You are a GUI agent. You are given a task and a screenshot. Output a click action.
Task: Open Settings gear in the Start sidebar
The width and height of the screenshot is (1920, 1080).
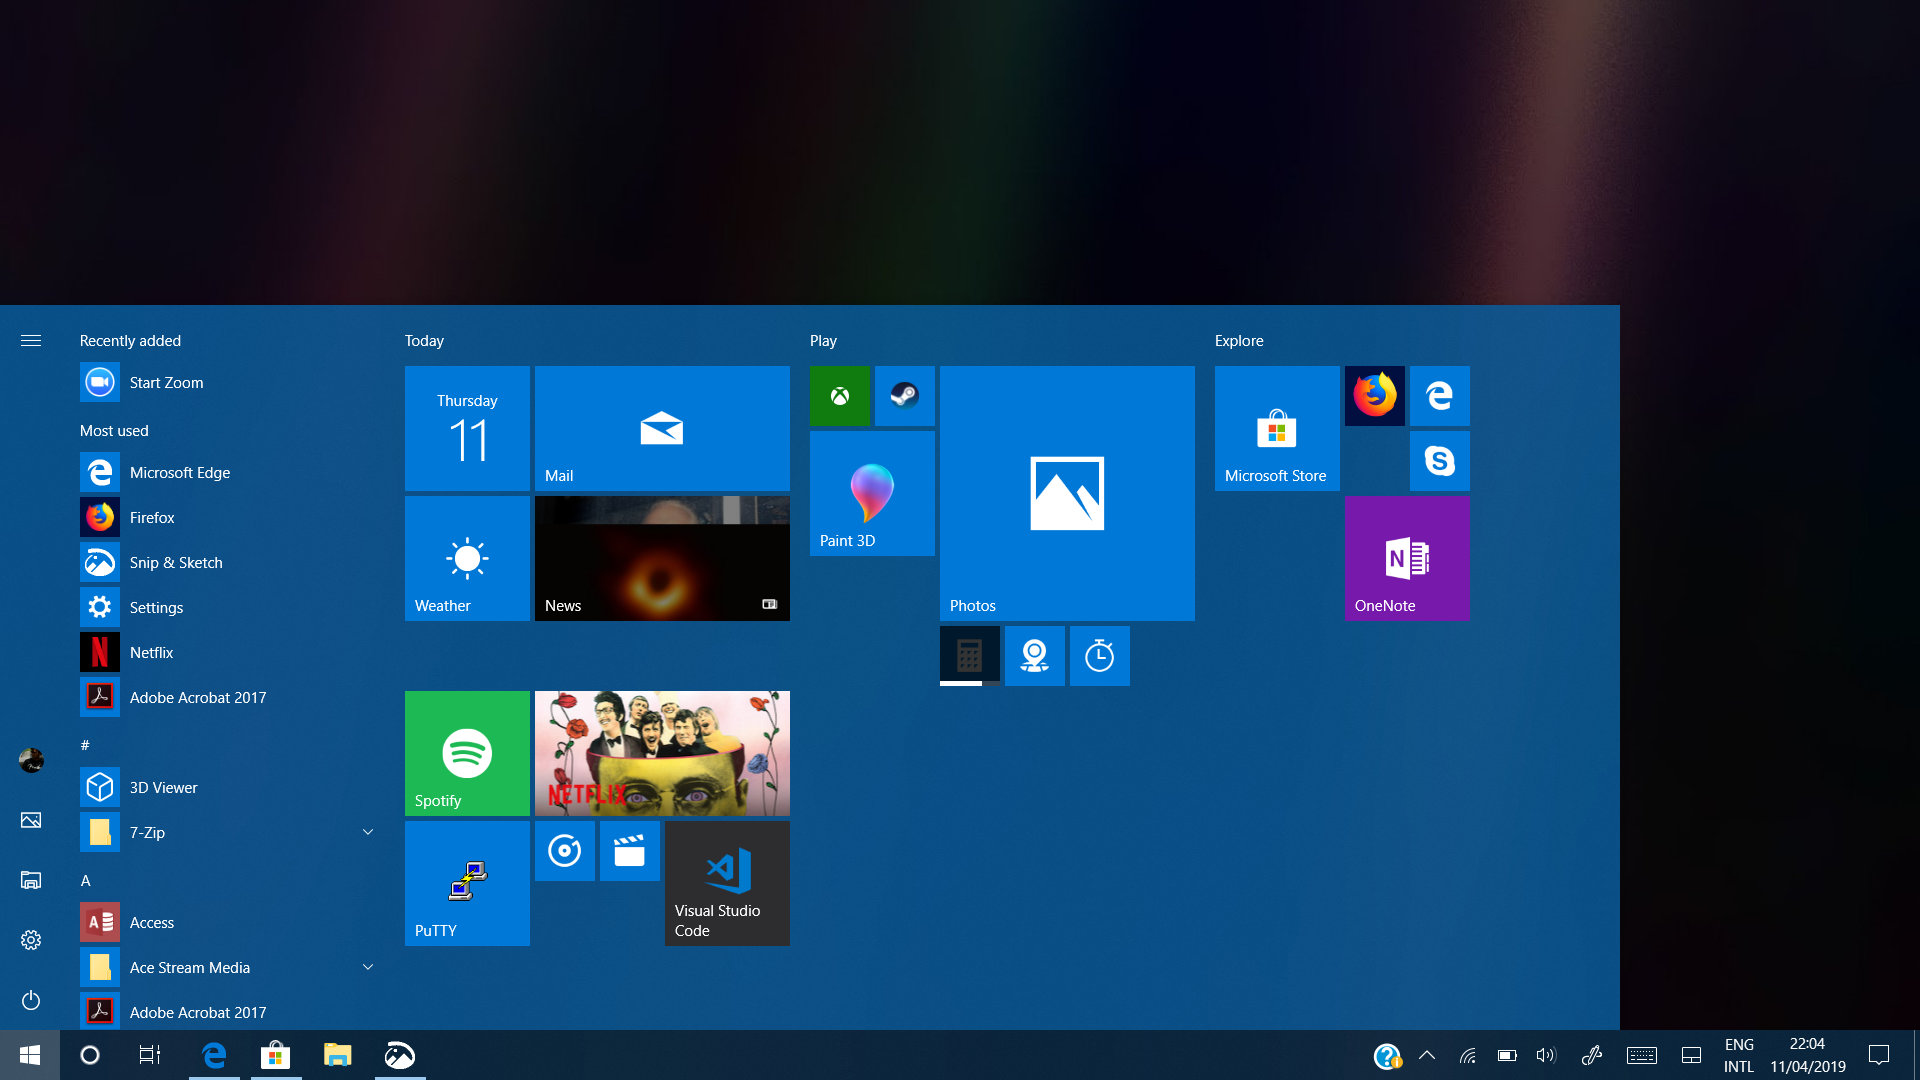(31, 940)
